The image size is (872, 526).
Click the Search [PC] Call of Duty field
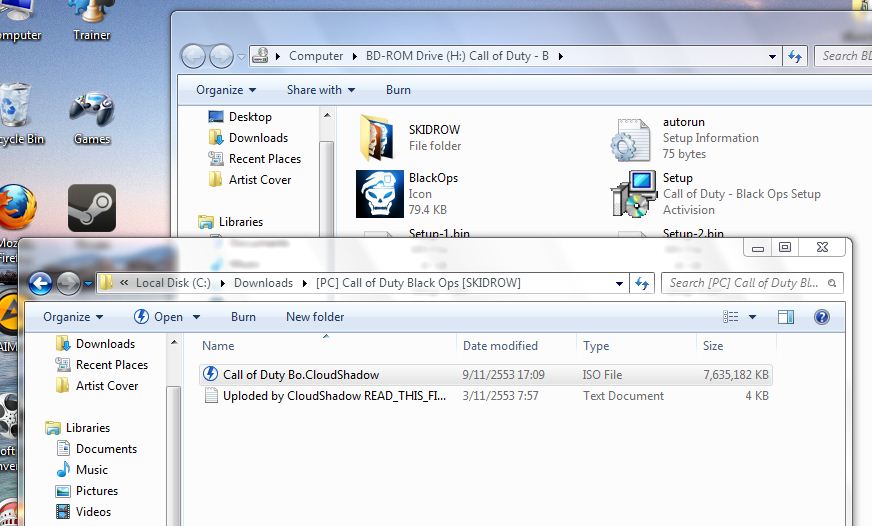[752, 283]
